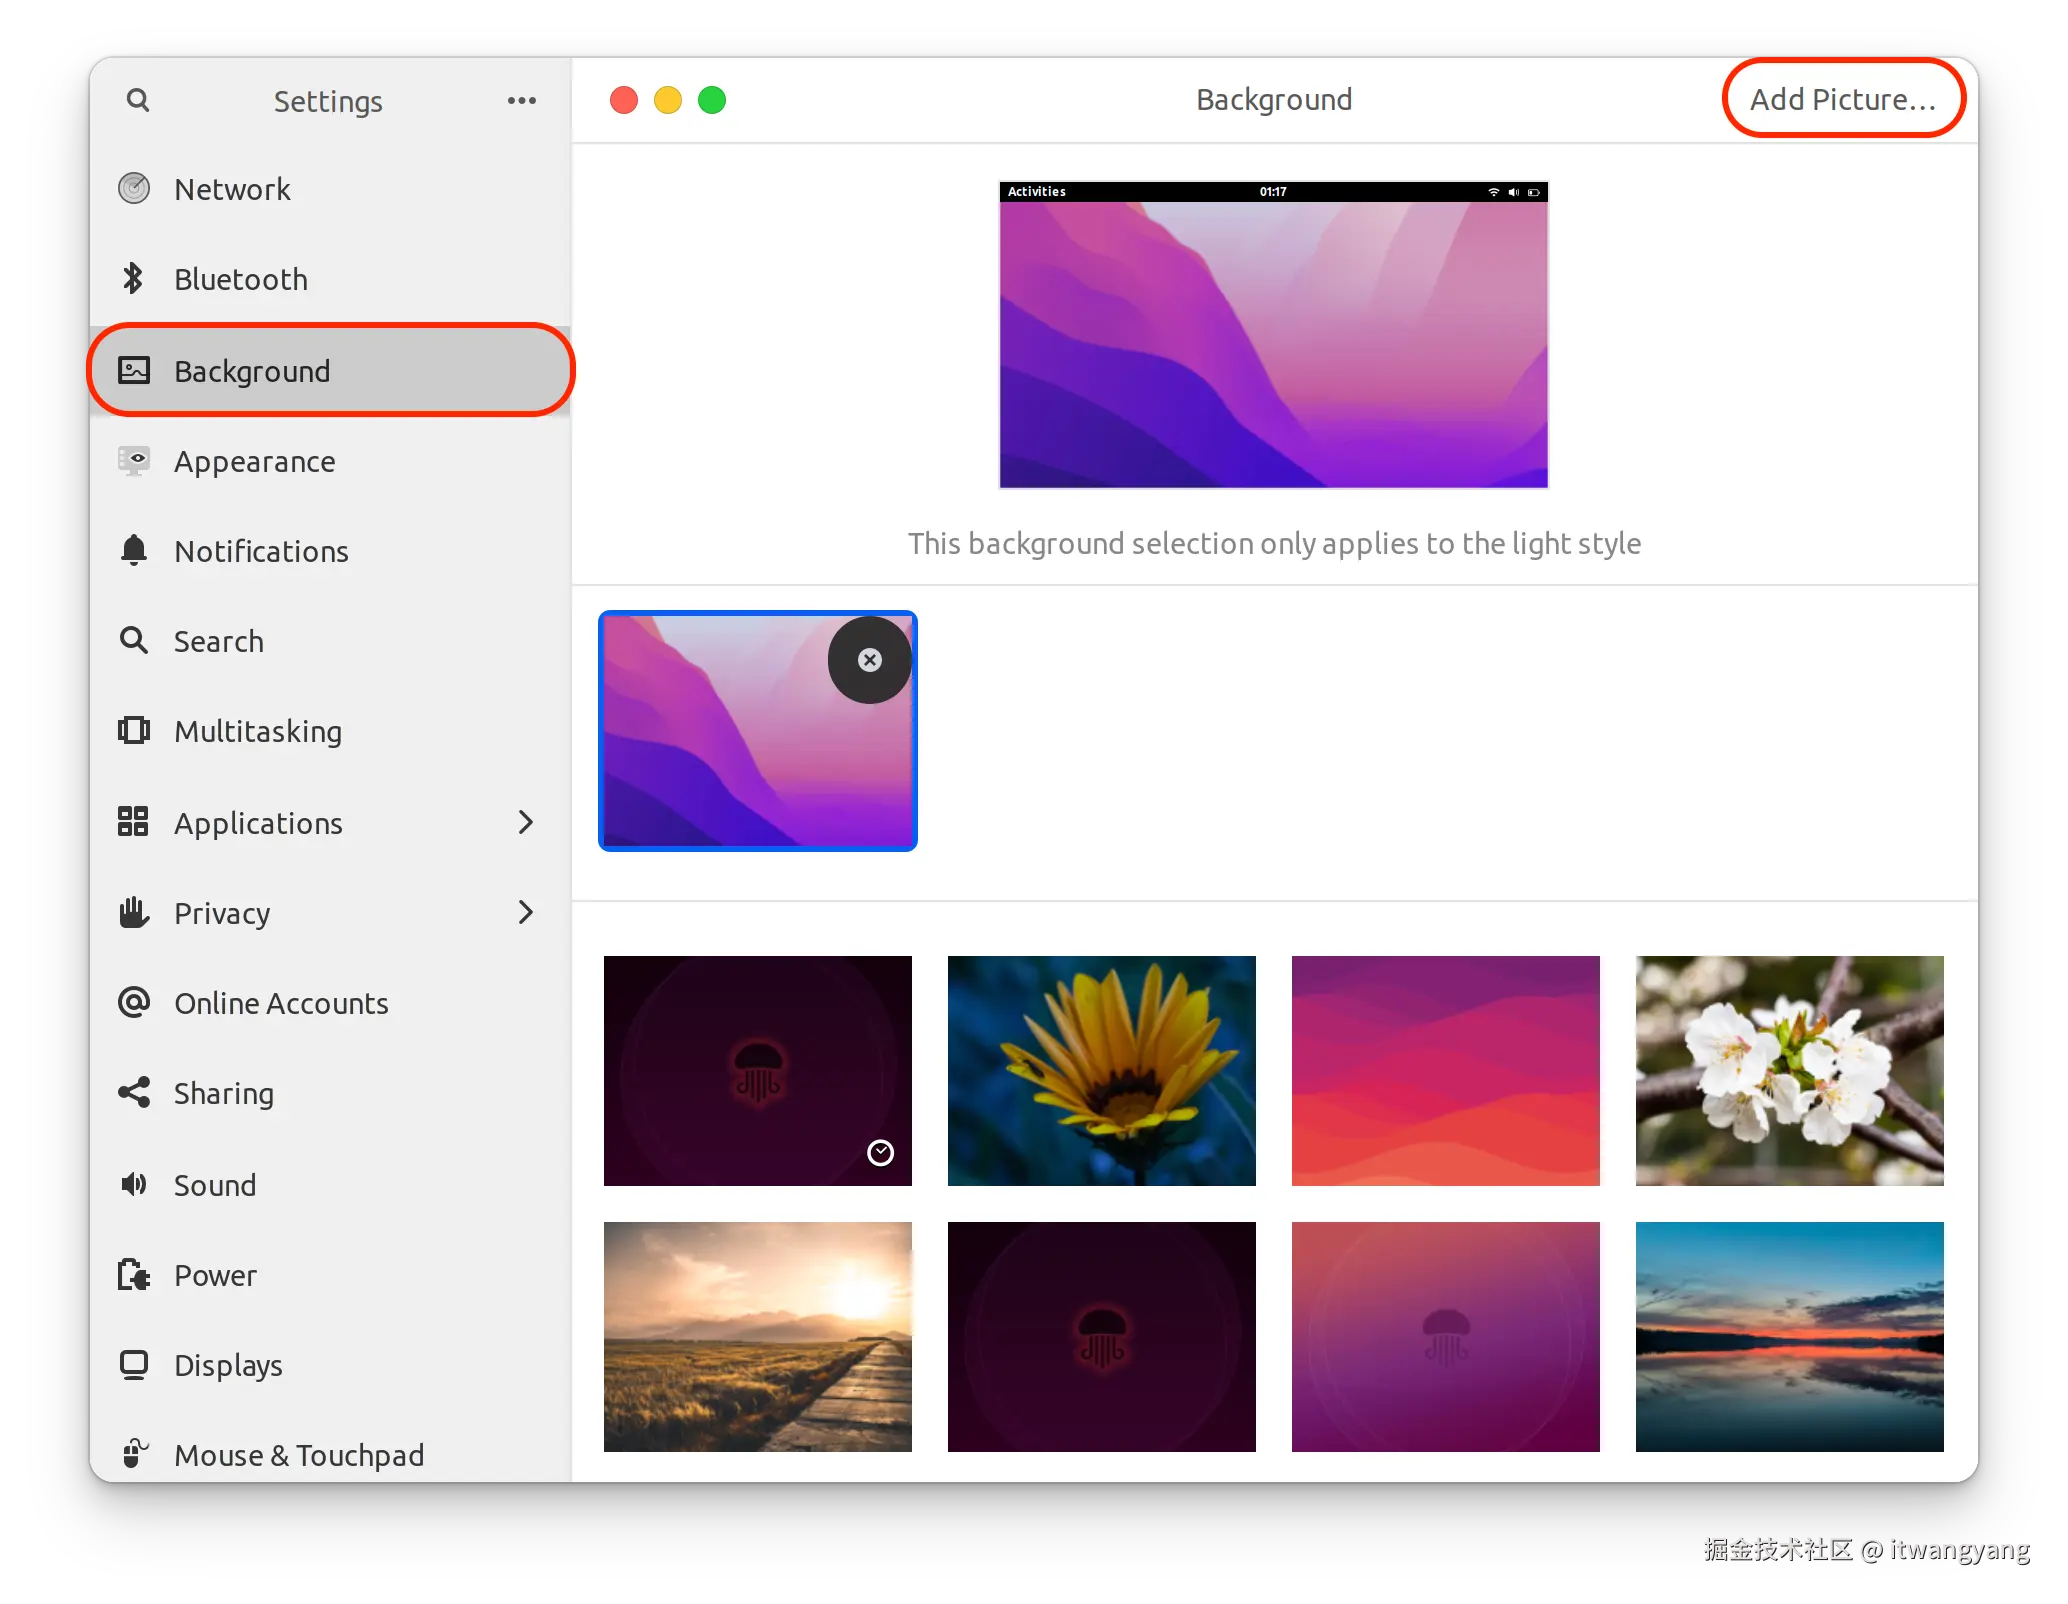Viewport: 2068px width, 1604px height.
Task: Click the Power icon in sidebar
Action: click(134, 1274)
